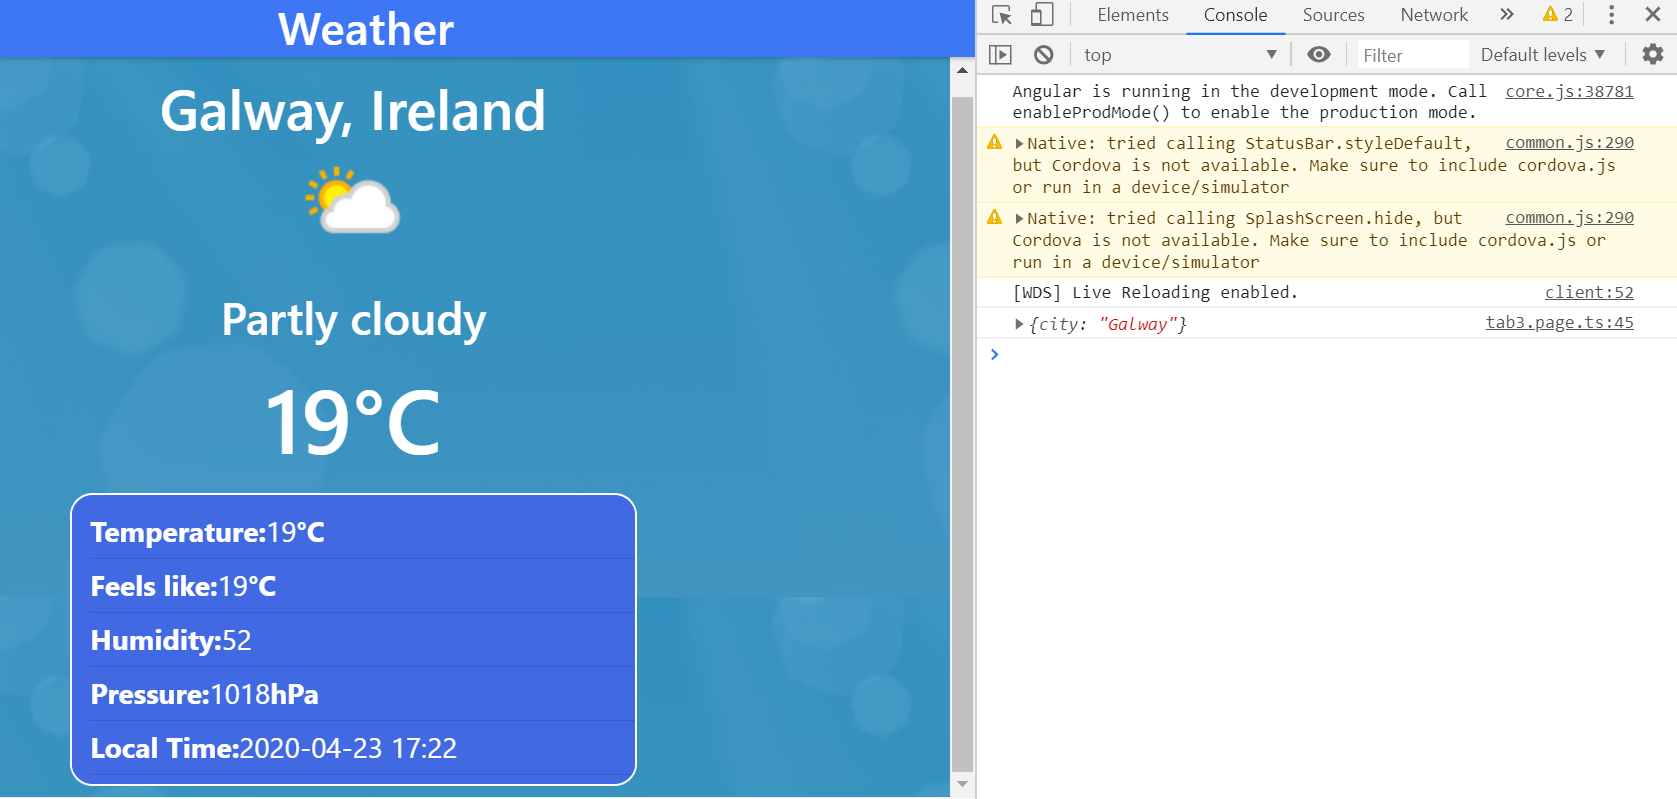Click the page scrollbar up arrow
The image size is (1677, 799).
click(x=962, y=70)
